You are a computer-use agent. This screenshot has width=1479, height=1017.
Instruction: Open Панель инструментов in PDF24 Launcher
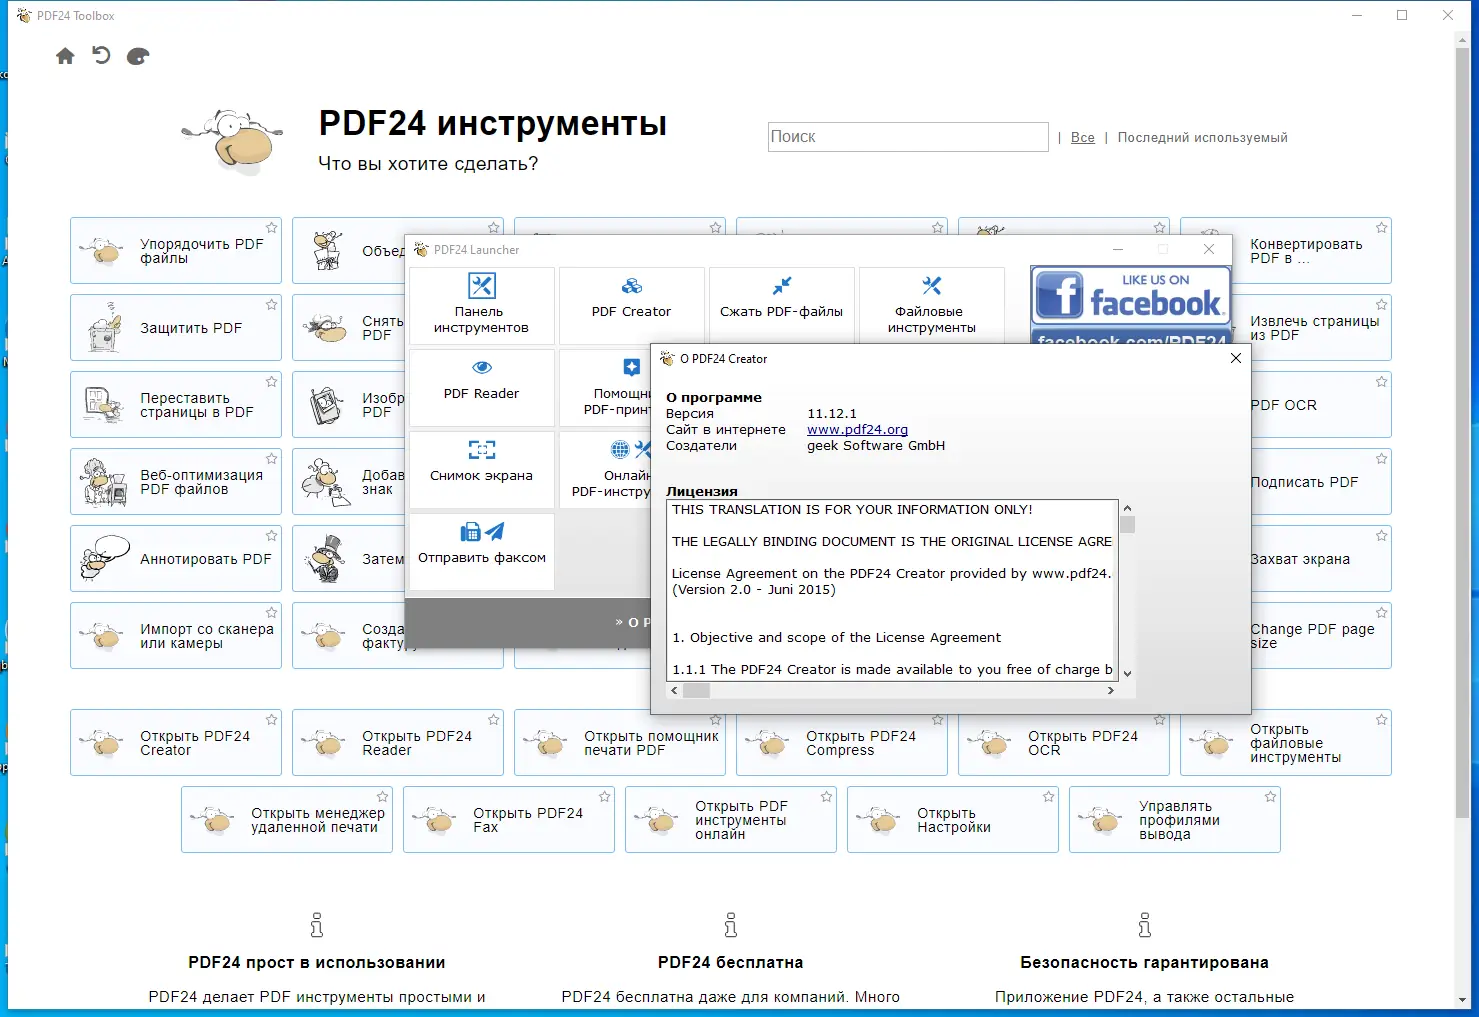(482, 306)
